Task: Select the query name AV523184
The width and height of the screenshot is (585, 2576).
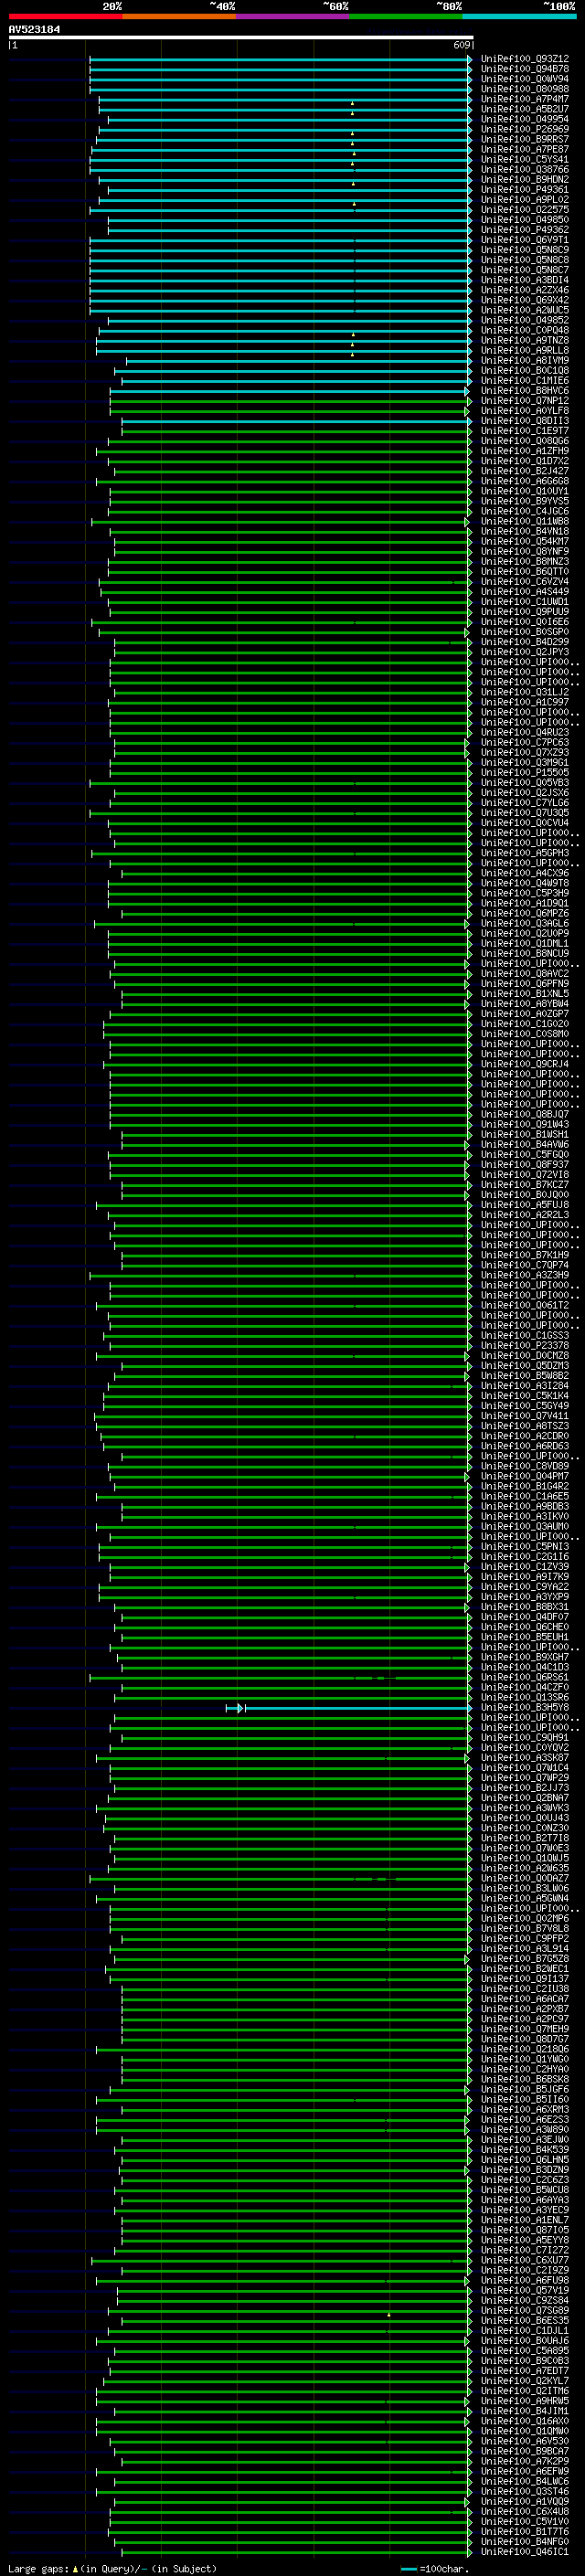Action: coord(34,30)
